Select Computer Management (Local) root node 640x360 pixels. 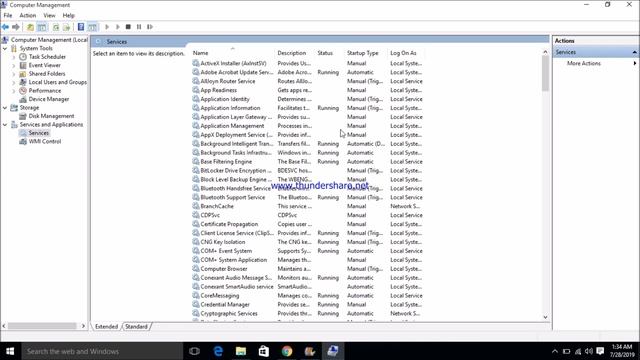49,40
